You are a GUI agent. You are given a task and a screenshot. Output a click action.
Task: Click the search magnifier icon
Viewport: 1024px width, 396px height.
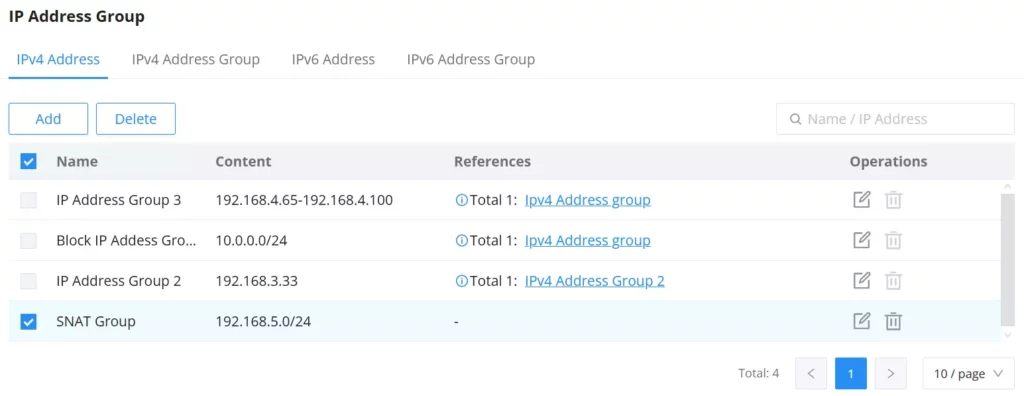coord(795,119)
